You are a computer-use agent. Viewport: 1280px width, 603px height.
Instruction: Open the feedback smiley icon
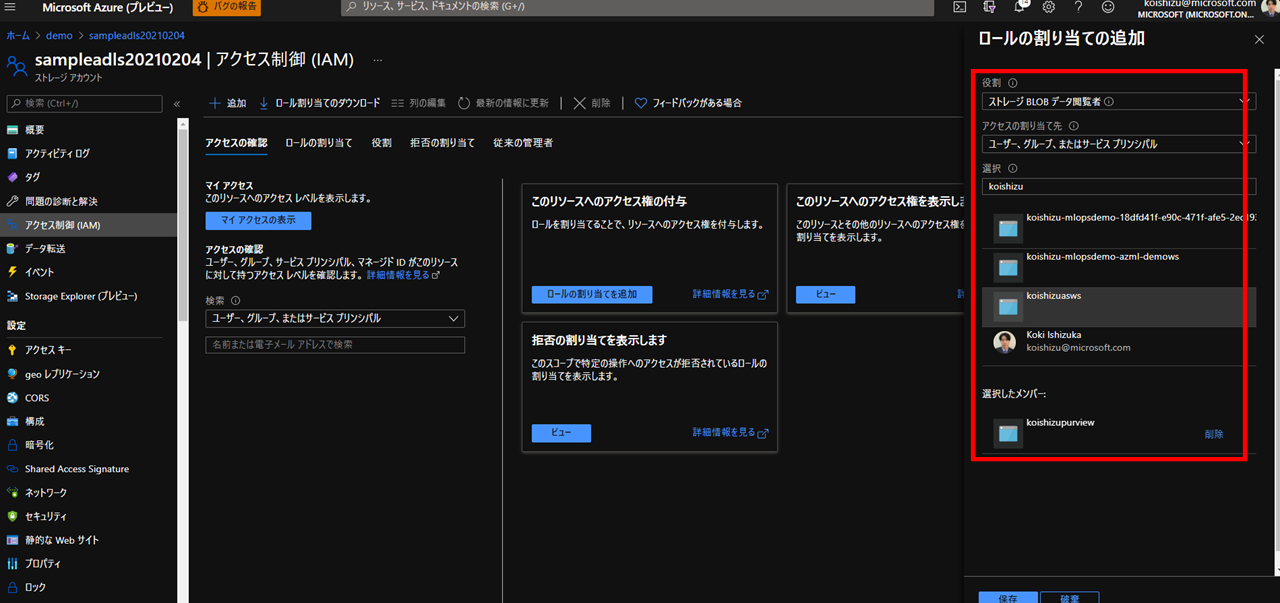[1108, 7]
